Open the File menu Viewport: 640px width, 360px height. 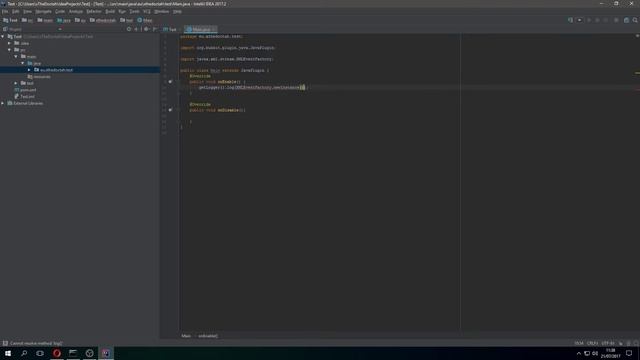point(5,11)
